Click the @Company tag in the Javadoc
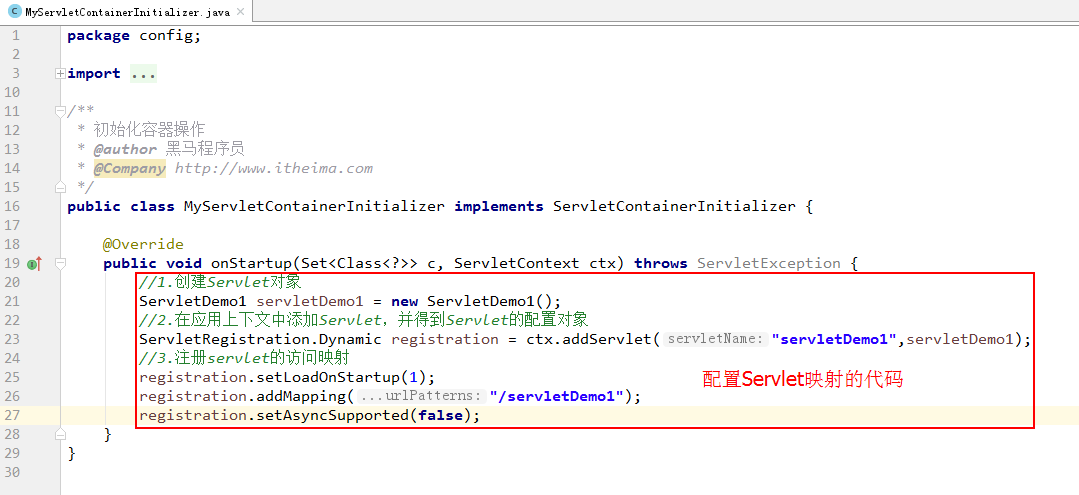 pos(130,169)
